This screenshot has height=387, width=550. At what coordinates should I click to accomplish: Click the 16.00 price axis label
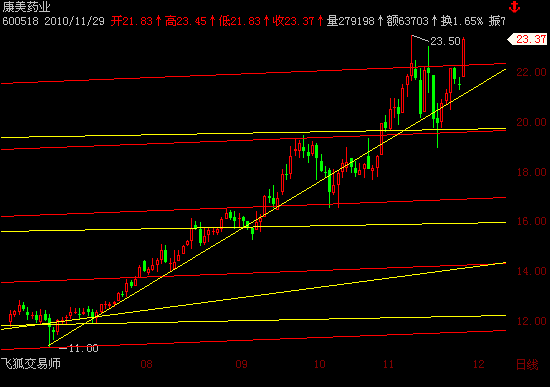[x=531, y=221]
